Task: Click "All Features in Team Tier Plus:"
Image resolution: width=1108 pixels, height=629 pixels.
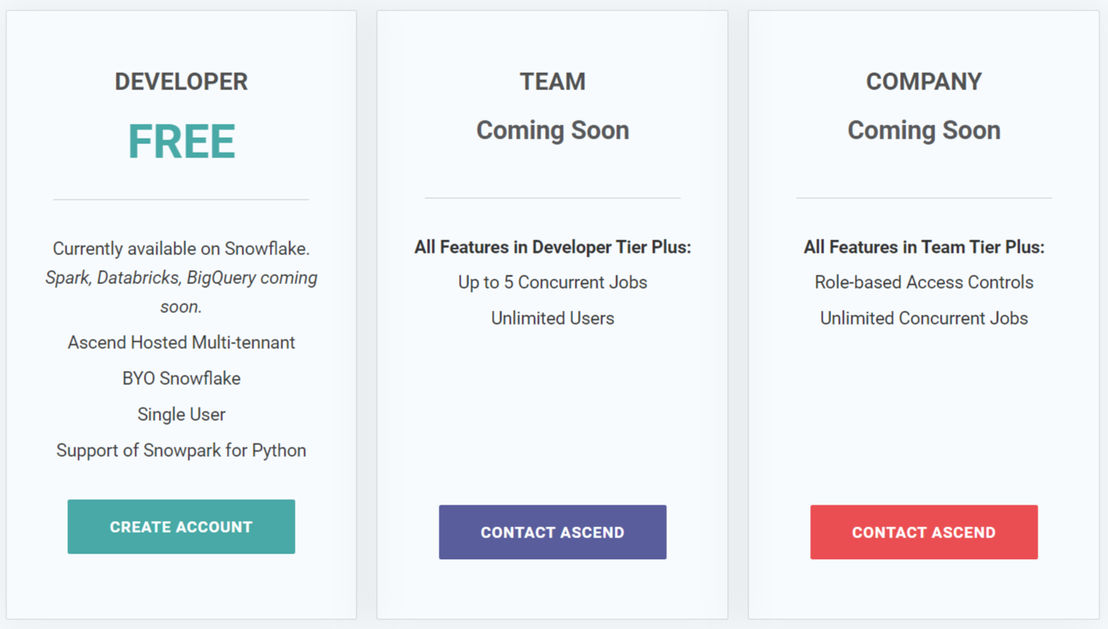Action: pos(924,247)
